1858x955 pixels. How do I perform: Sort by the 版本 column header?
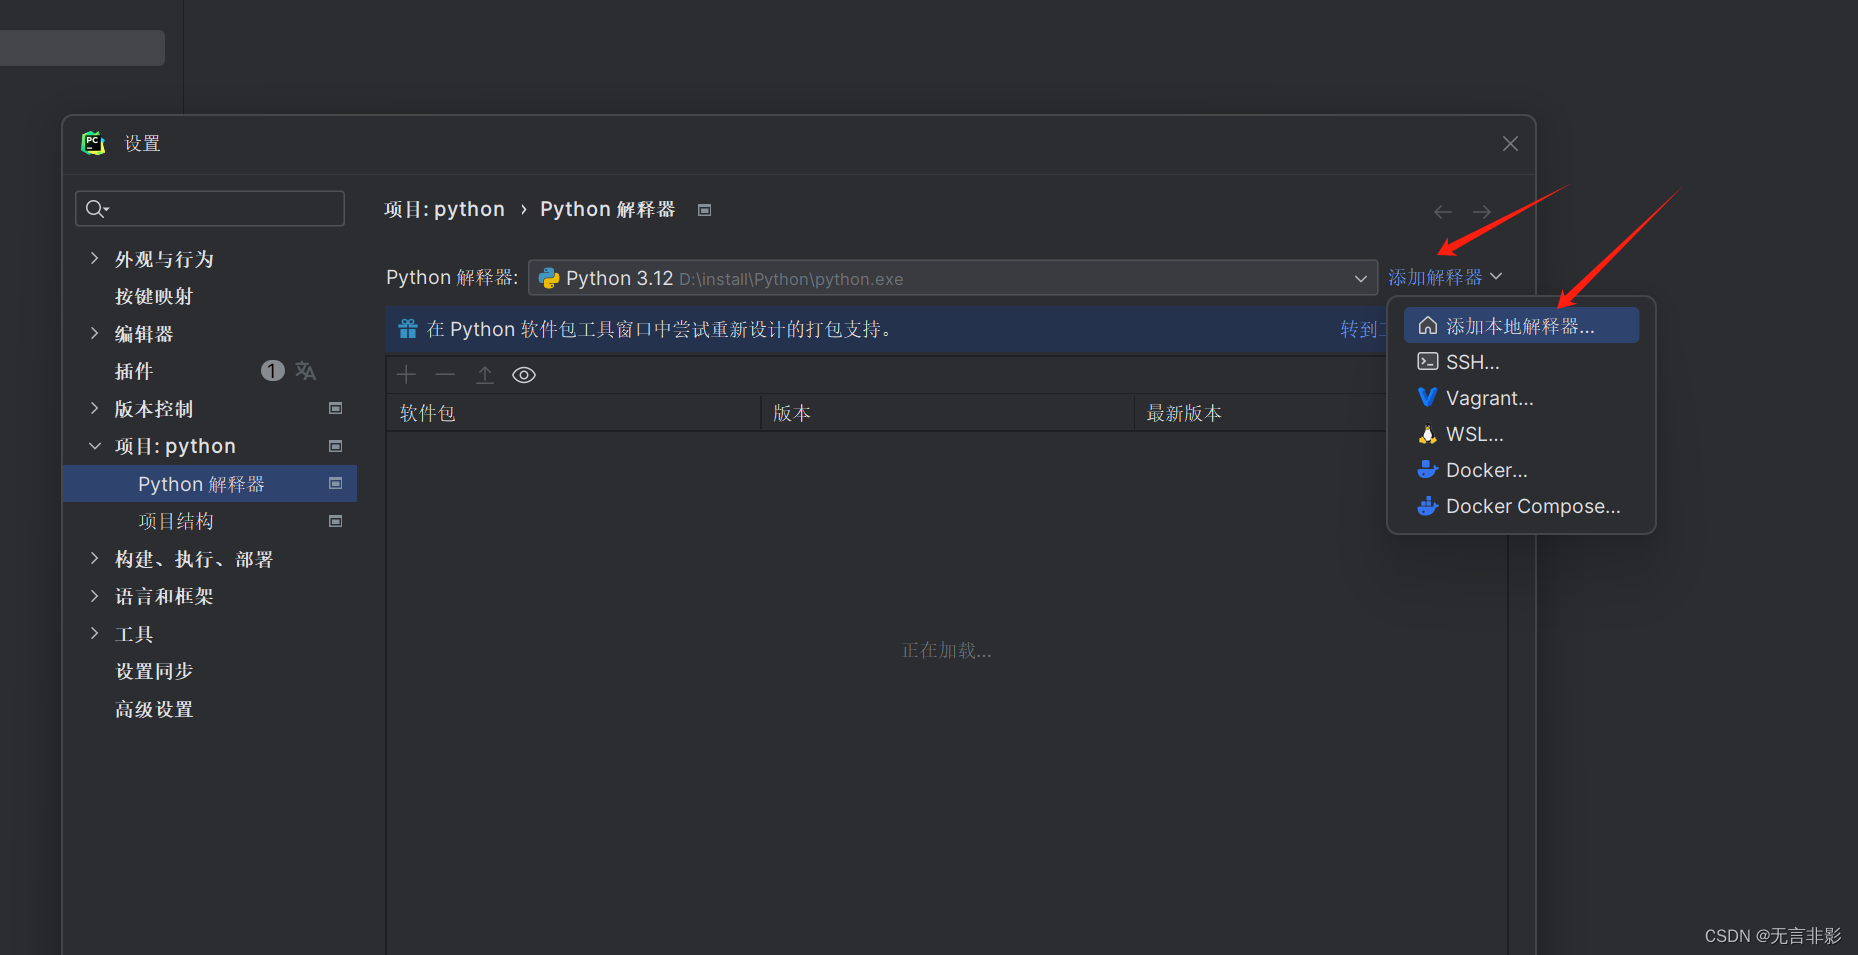pyautogui.click(x=947, y=413)
